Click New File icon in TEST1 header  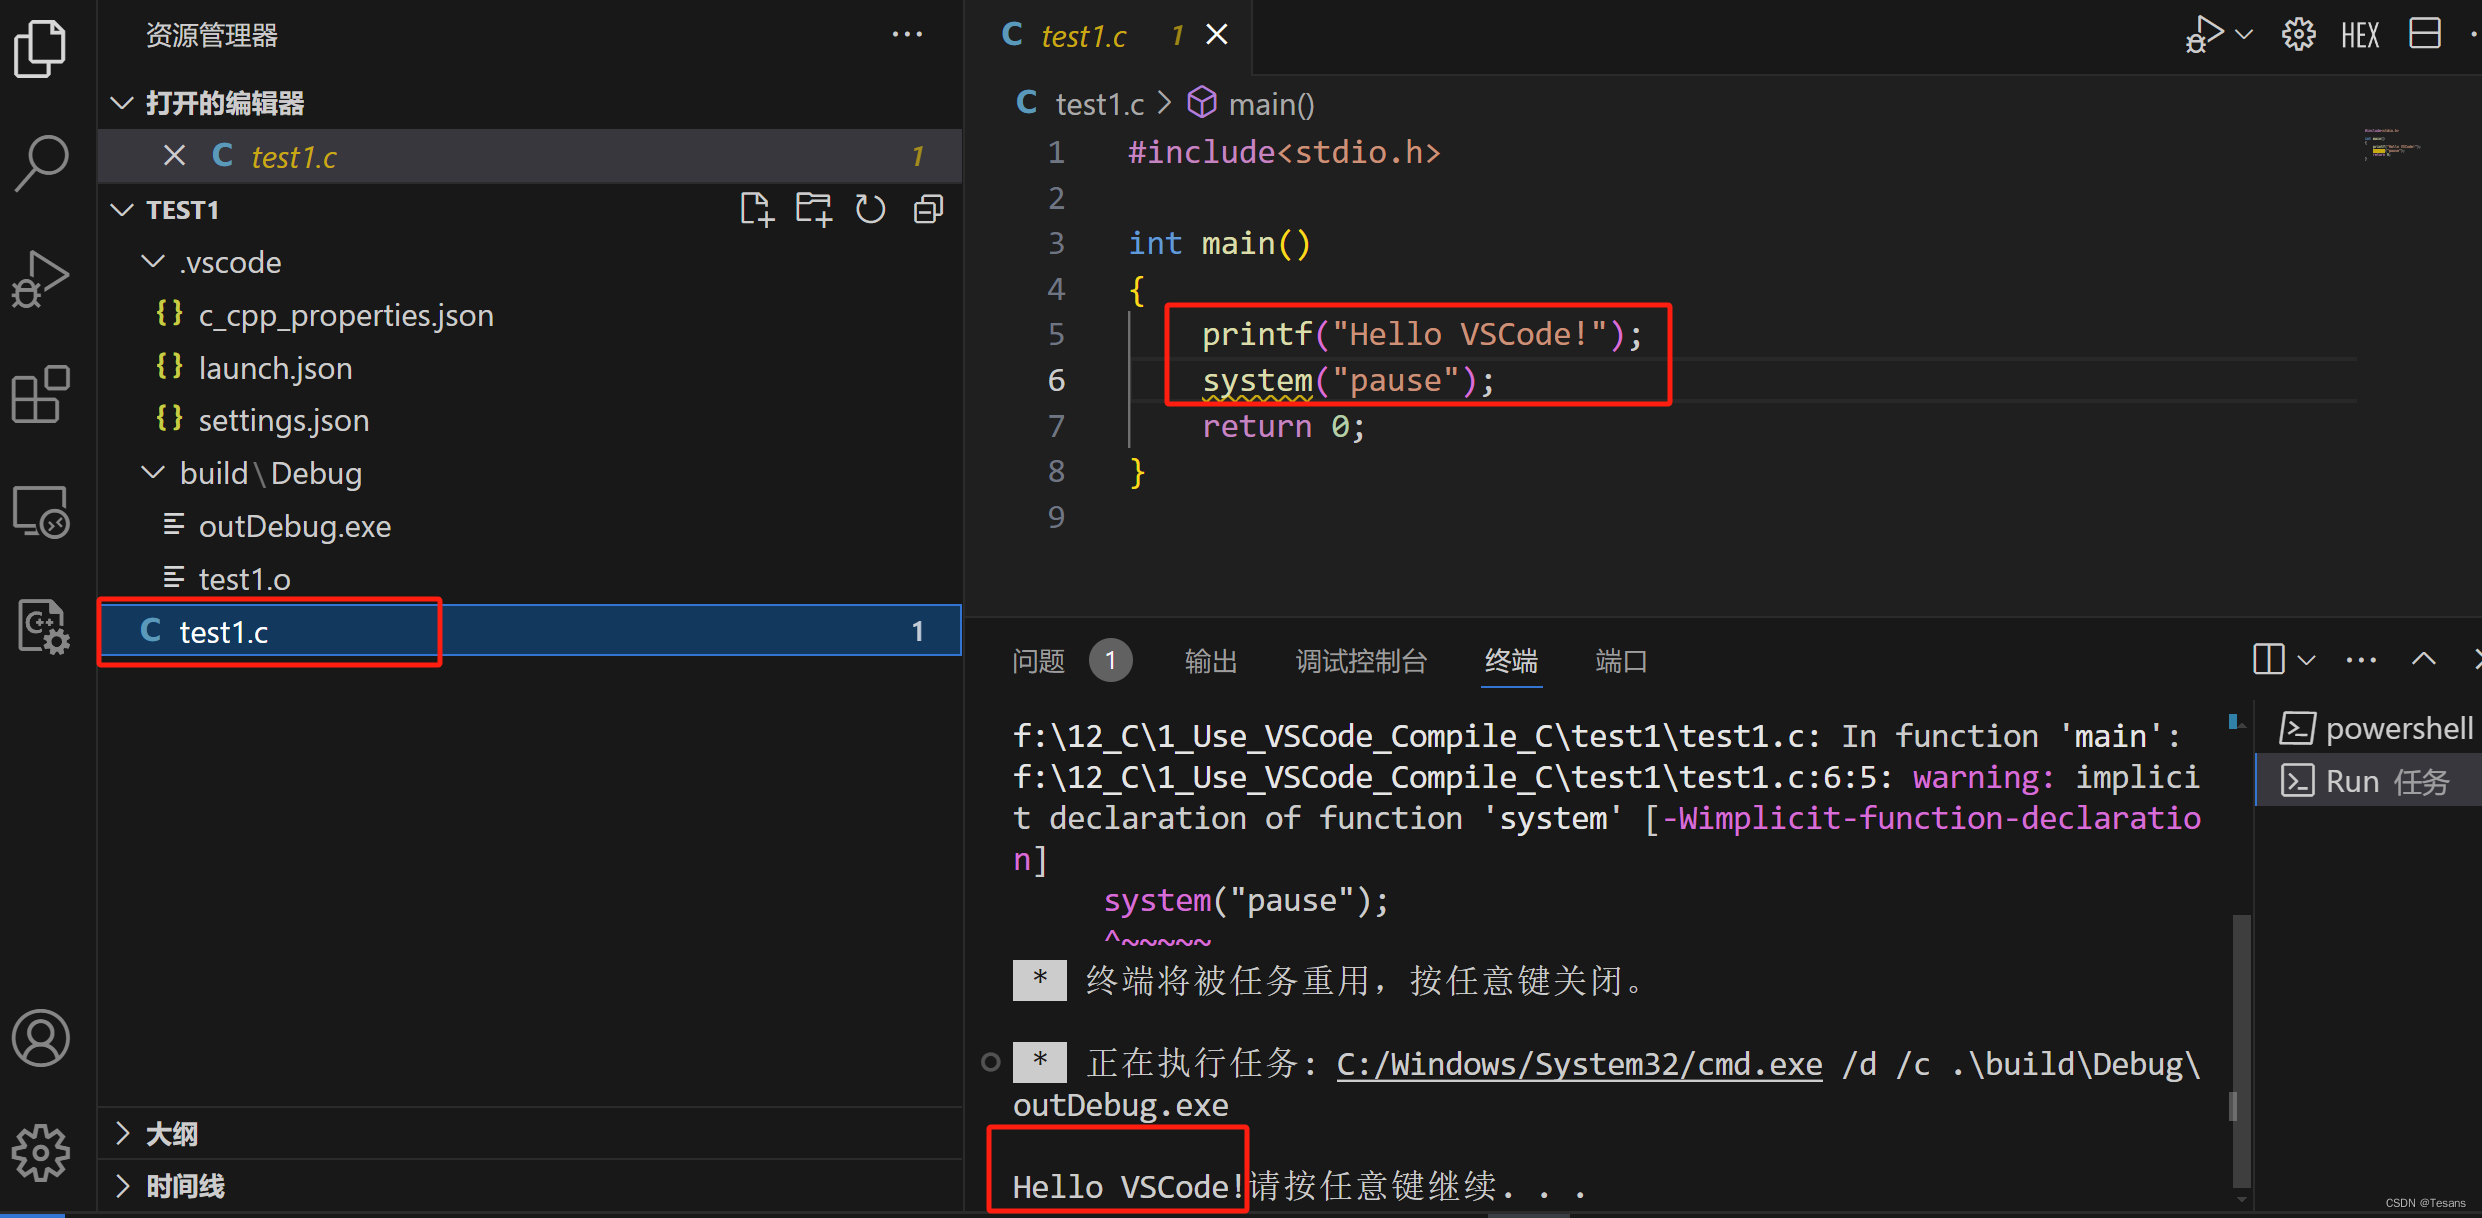click(757, 210)
